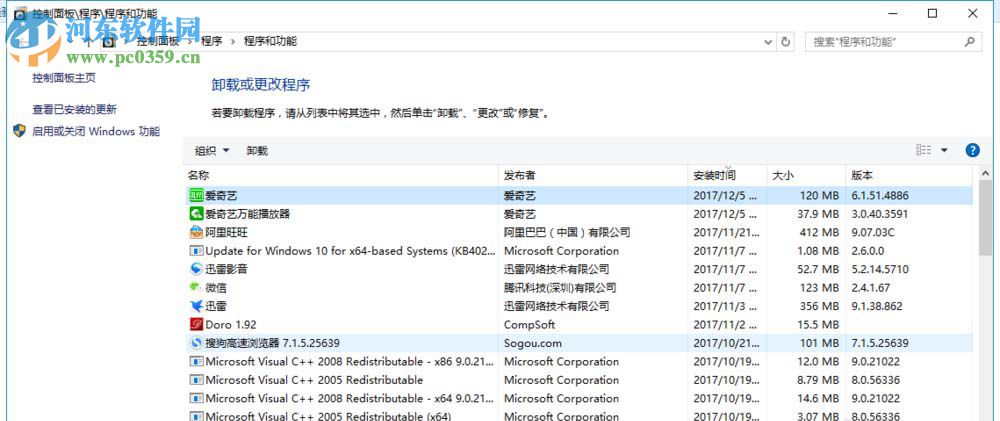The image size is (1000, 421).
Task: Click the 52.7 MB size cell
Action: (x=818, y=269)
